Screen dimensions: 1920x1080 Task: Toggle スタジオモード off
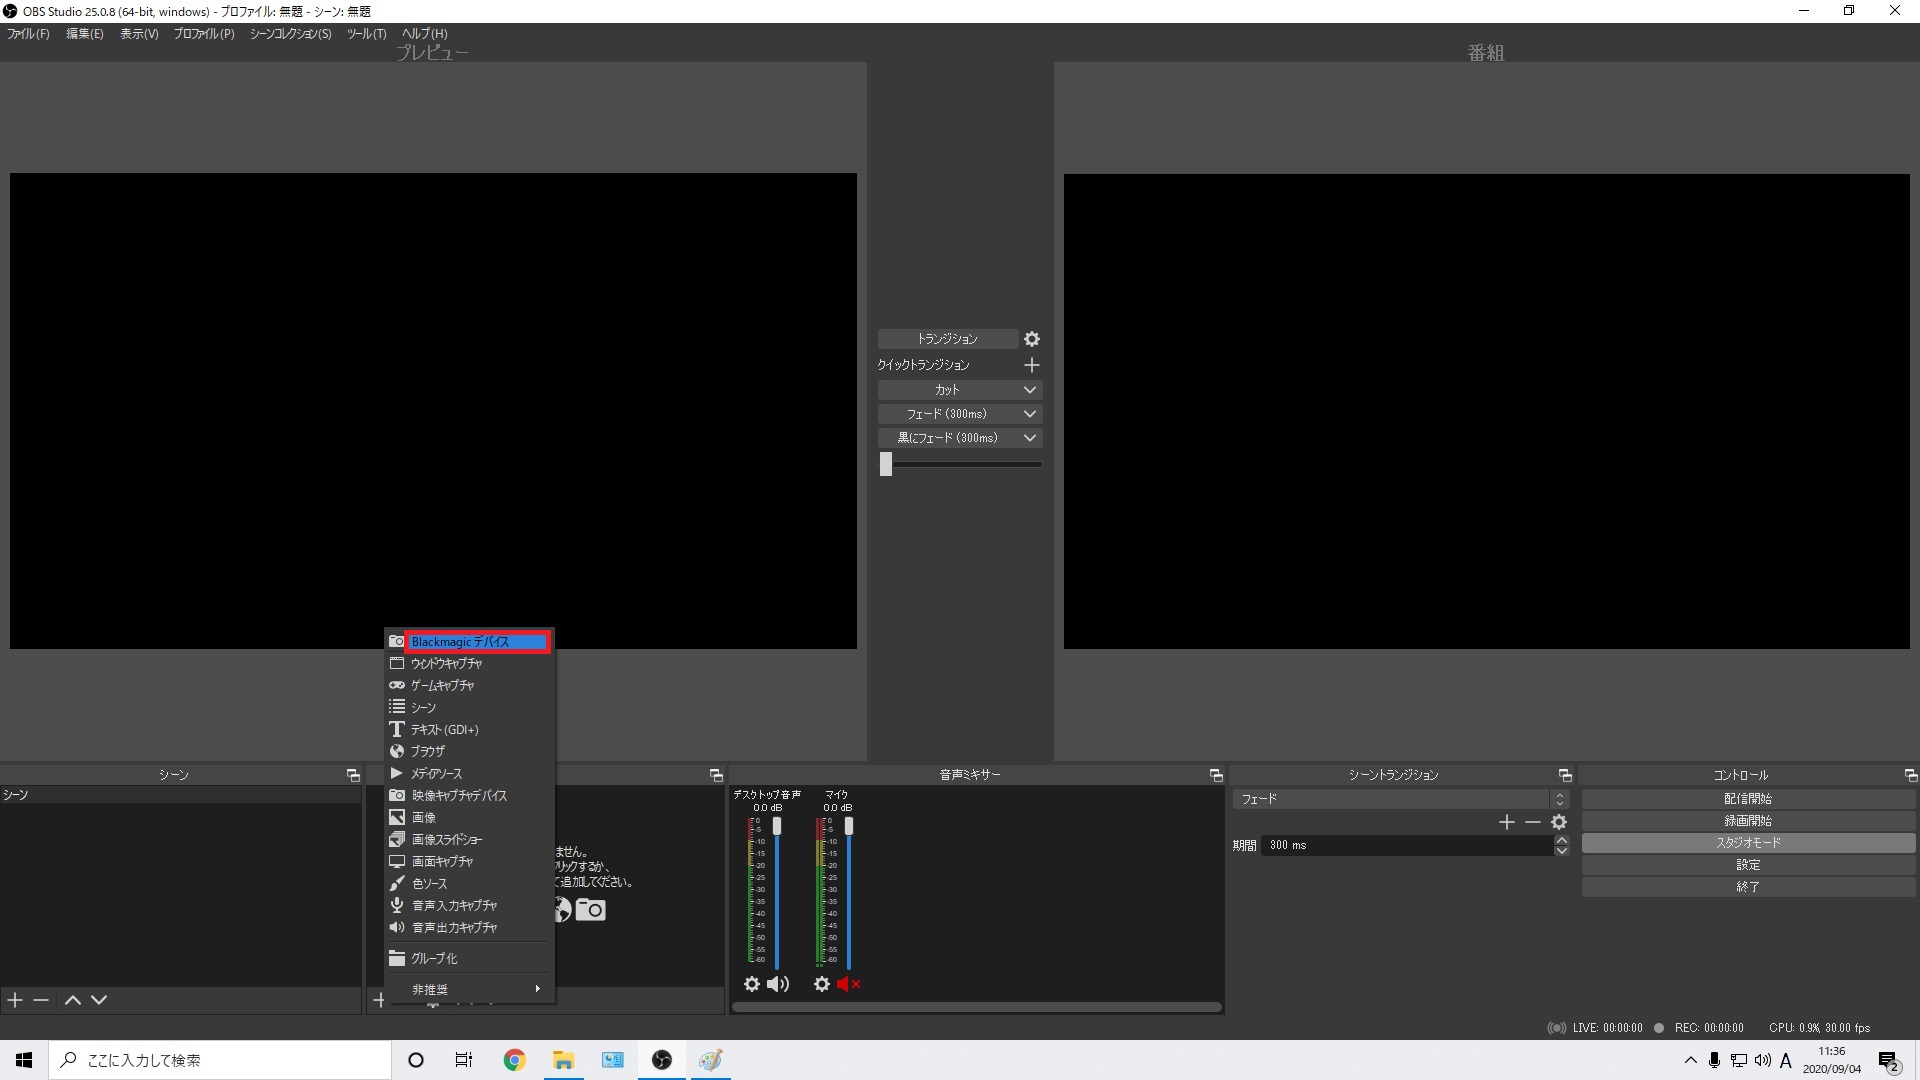1748,843
